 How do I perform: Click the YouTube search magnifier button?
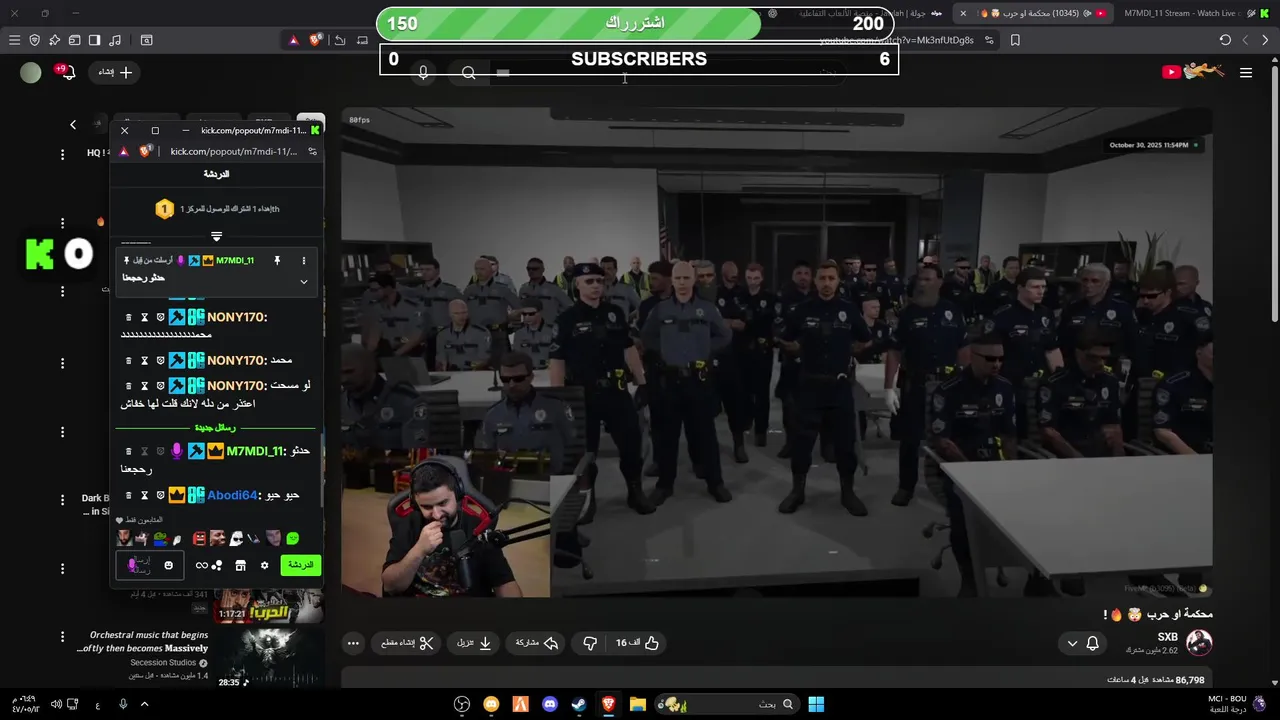click(x=469, y=73)
